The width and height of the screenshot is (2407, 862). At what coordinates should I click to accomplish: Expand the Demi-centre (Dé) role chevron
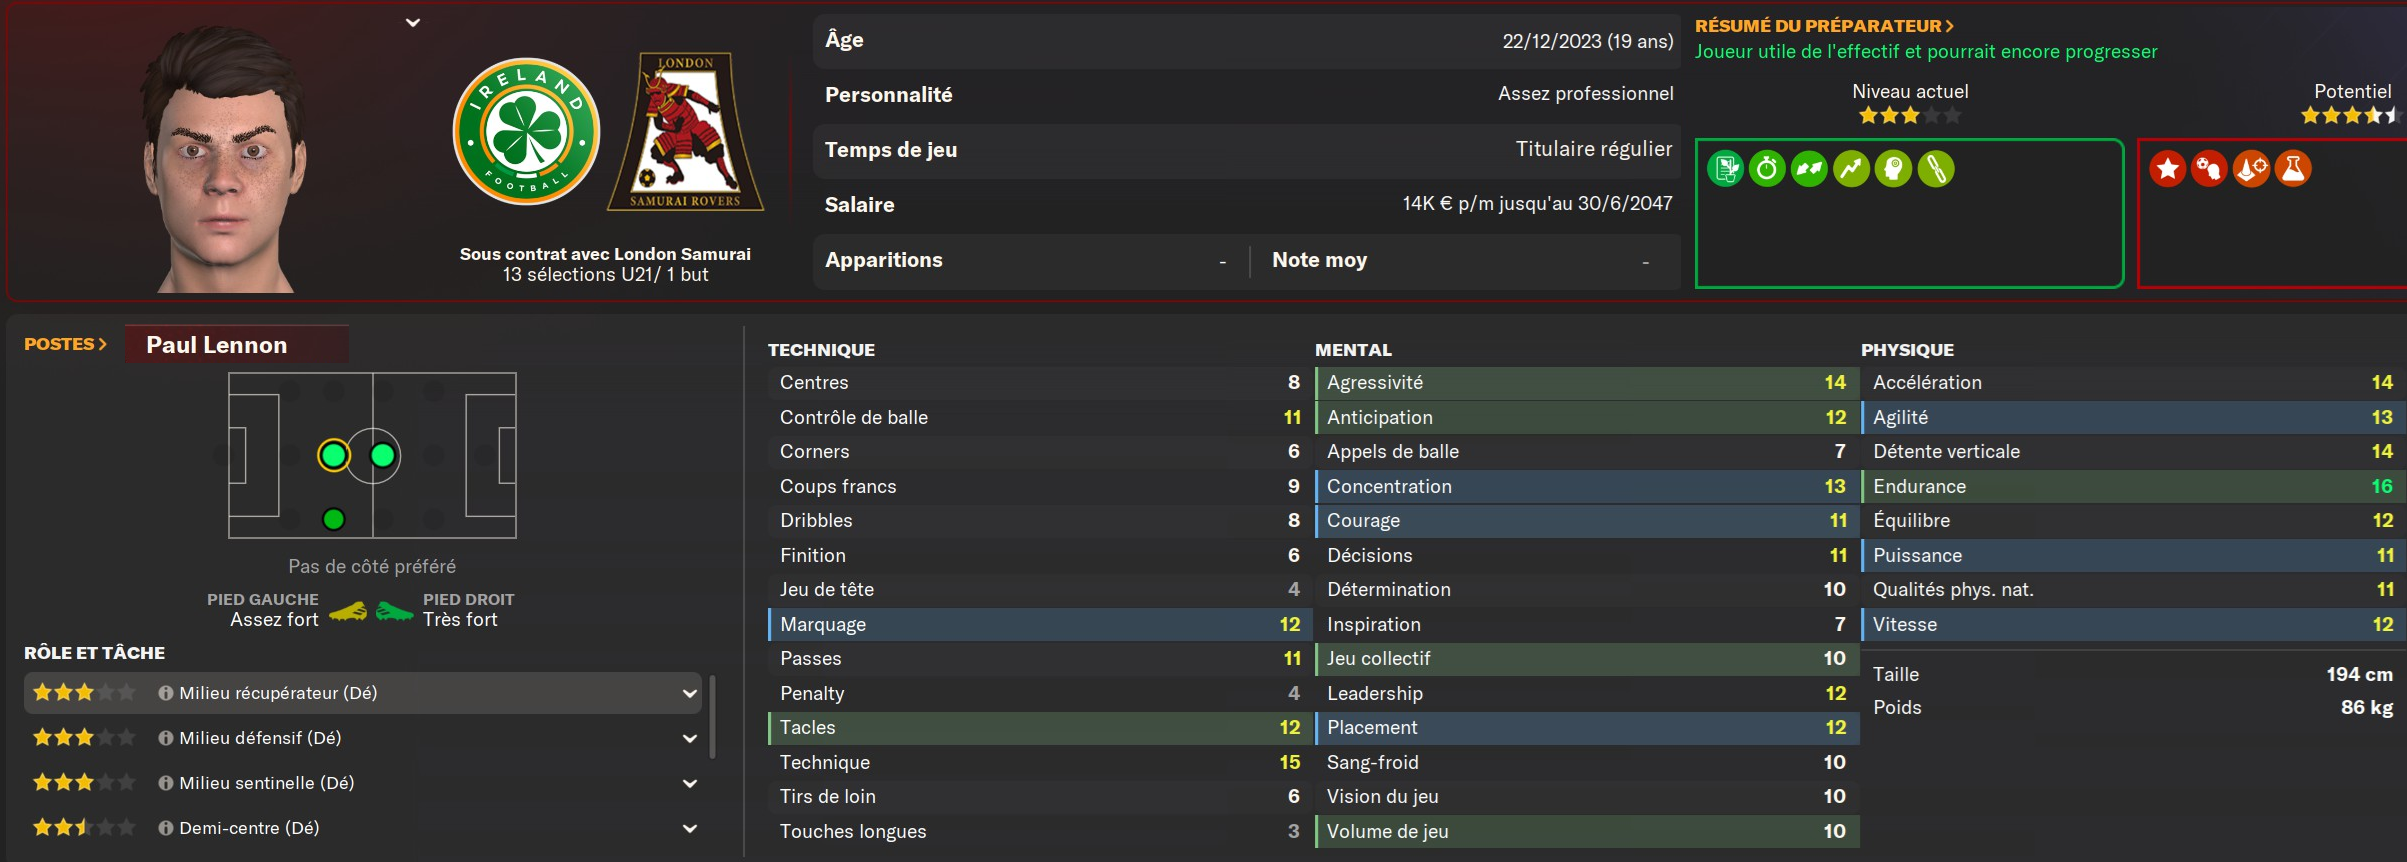690,828
